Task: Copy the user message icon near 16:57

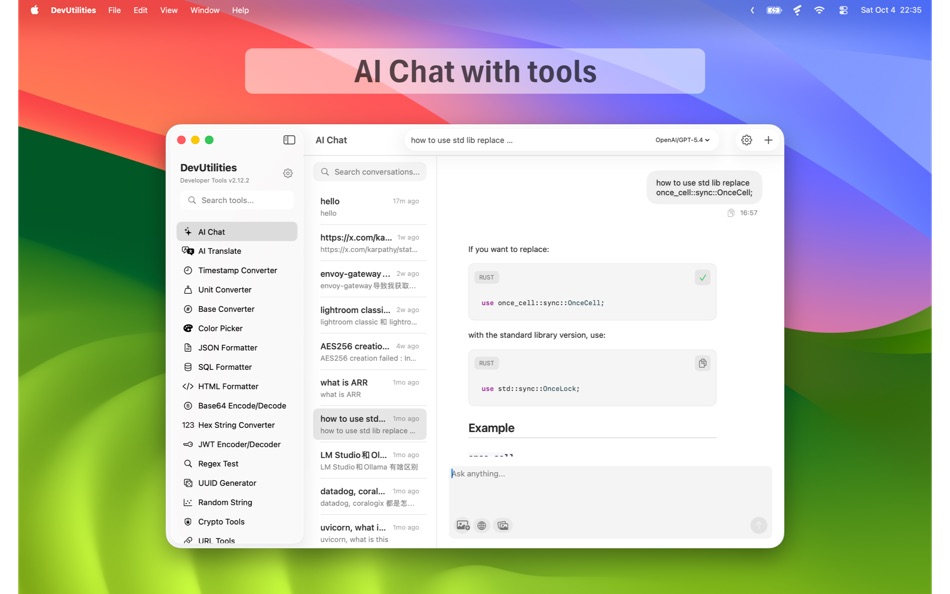Action: coord(731,213)
